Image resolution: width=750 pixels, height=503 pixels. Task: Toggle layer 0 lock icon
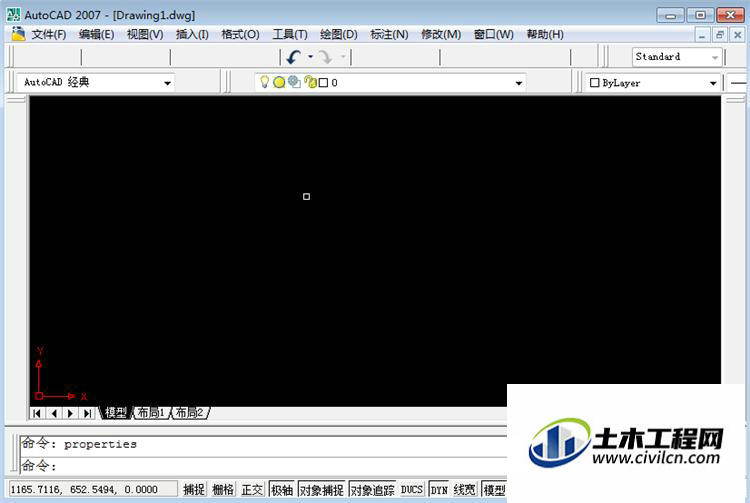click(310, 82)
